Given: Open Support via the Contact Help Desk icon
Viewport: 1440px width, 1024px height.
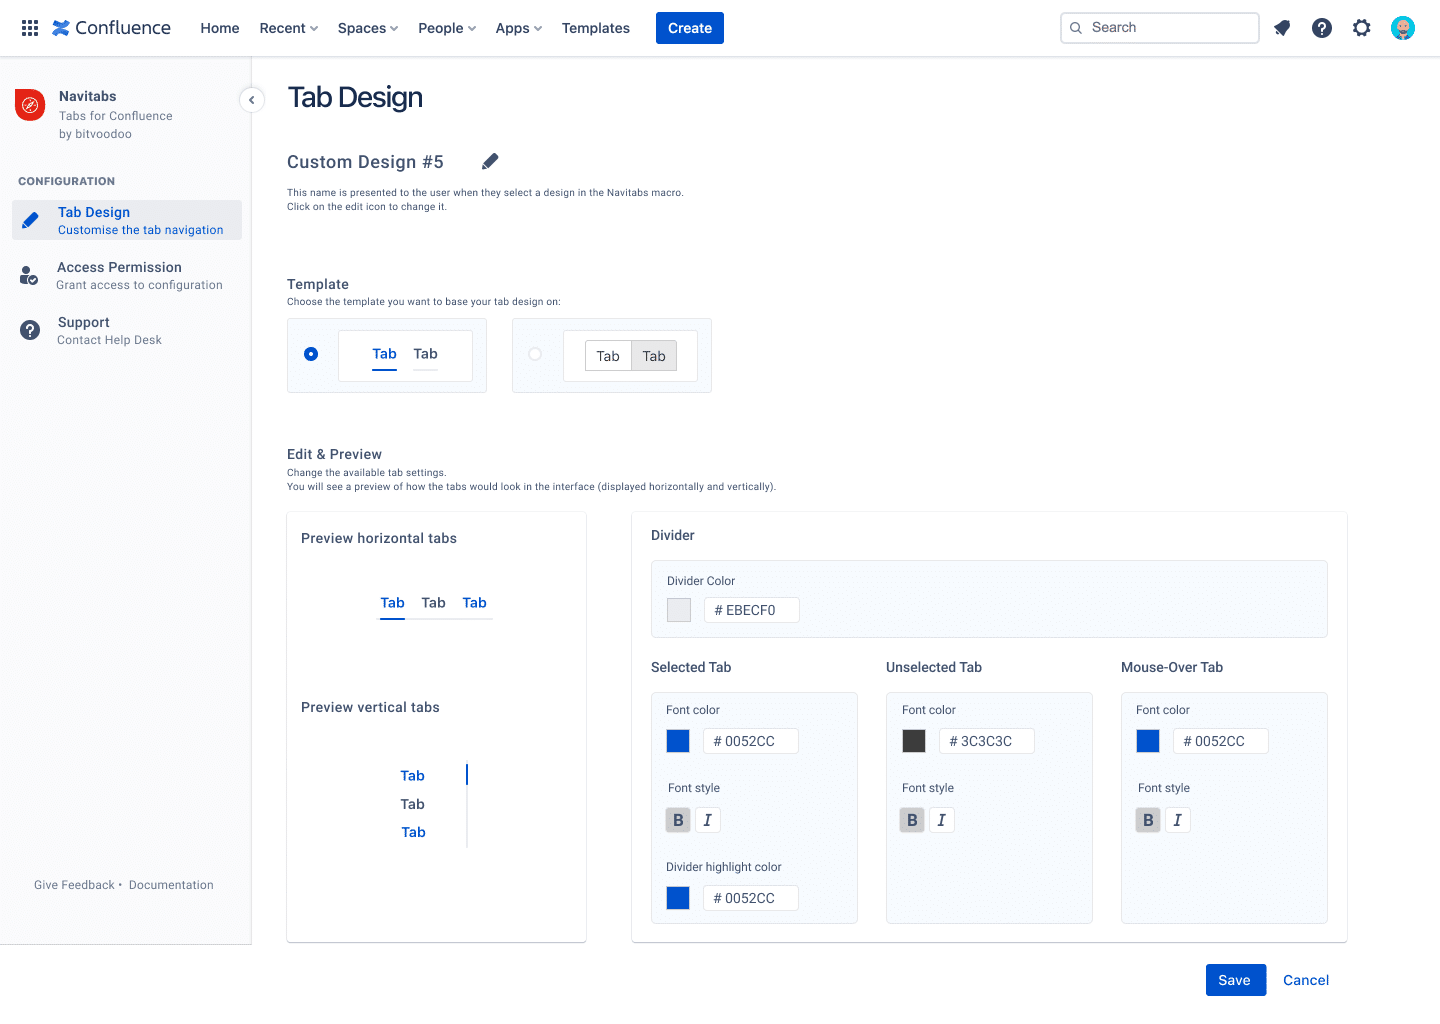Looking at the screenshot, I should [30, 329].
